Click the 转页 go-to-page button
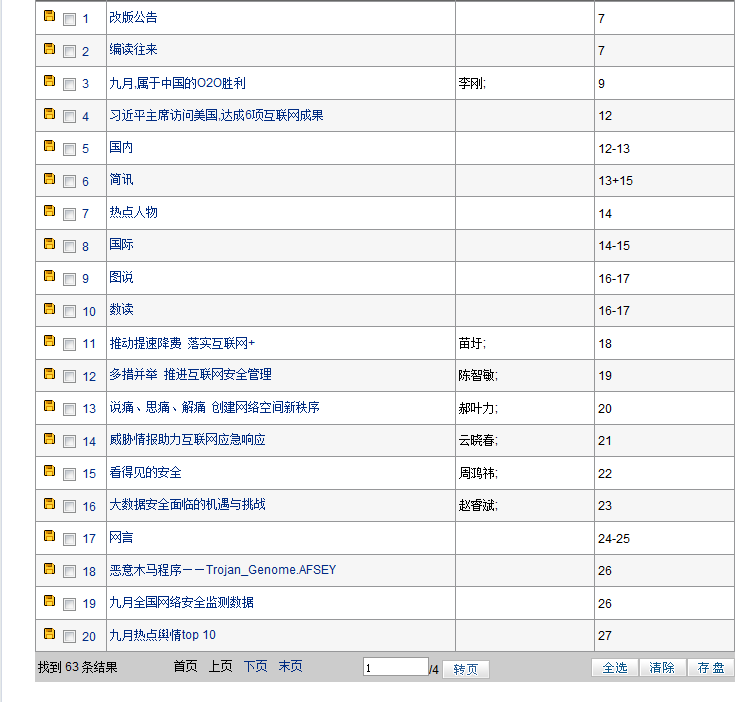This screenshot has height=702, width=755. point(465,669)
